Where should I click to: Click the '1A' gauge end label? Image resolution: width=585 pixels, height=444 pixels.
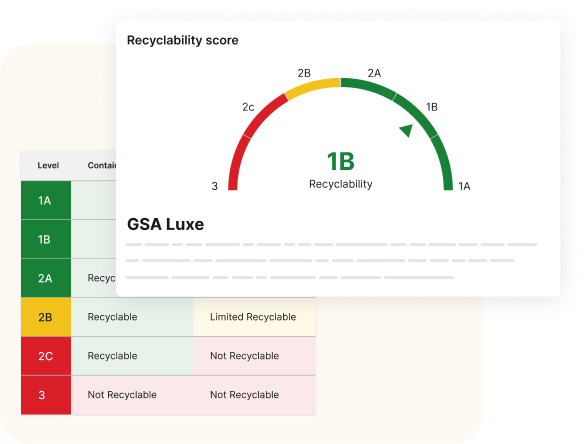[x=464, y=186]
